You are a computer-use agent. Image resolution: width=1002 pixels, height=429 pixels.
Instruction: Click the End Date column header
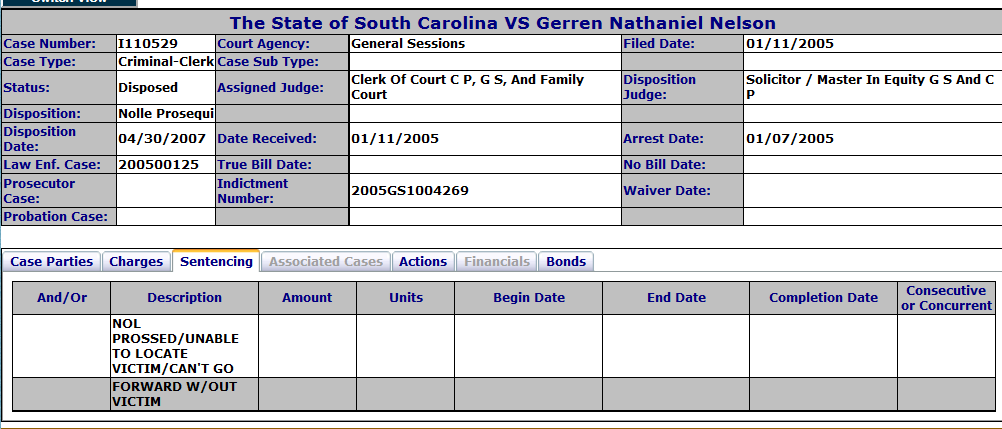click(676, 298)
